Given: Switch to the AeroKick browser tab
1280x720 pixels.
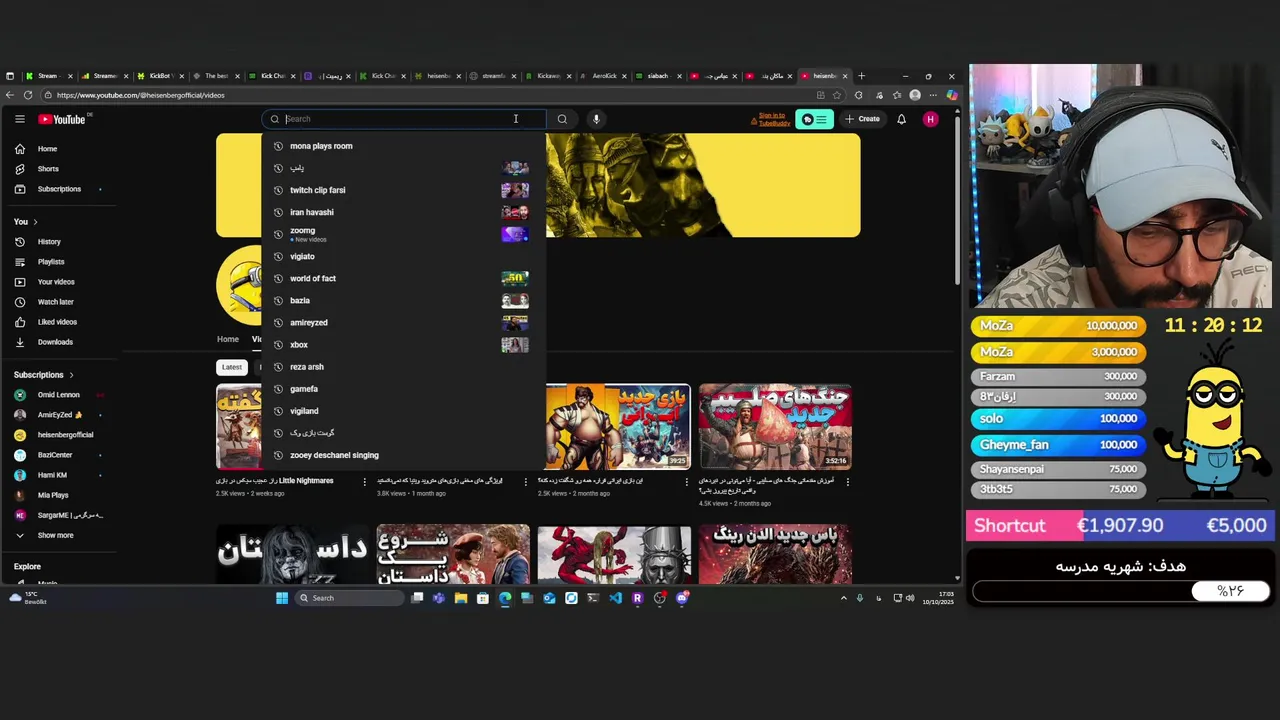Looking at the screenshot, I should pyautogui.click(x=604, y=76).
